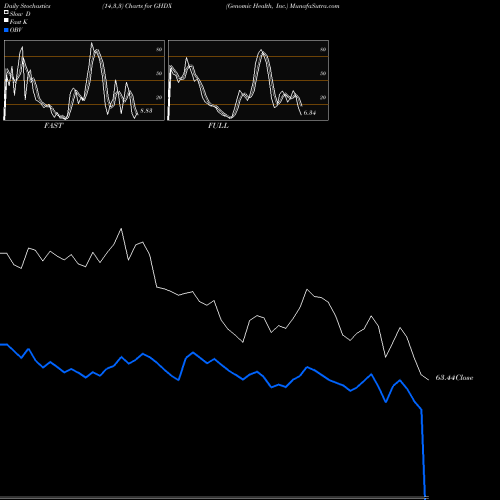This screenshot has width=500, height=500.
Task: Click the 63.44 Close price label
Action: point(454,378)
